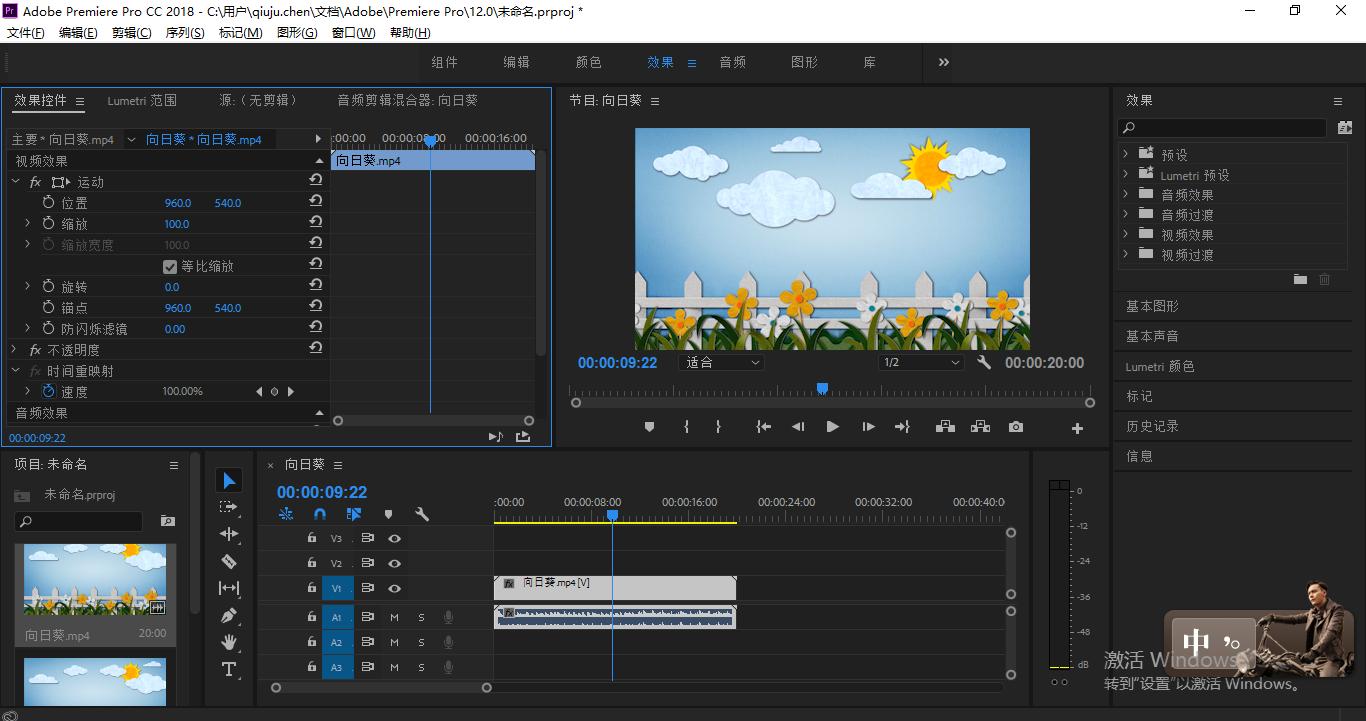This screenshot has width=1366, height=721.
Task: Expand the 视频效果 folder in Effects panel
Action: 1126,235
